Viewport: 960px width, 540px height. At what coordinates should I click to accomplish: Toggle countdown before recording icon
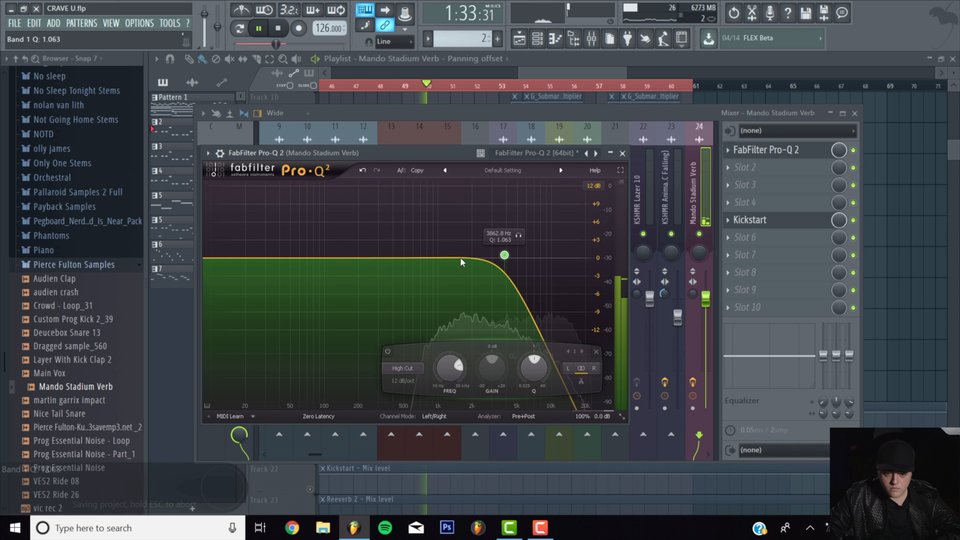click(288, 10)
